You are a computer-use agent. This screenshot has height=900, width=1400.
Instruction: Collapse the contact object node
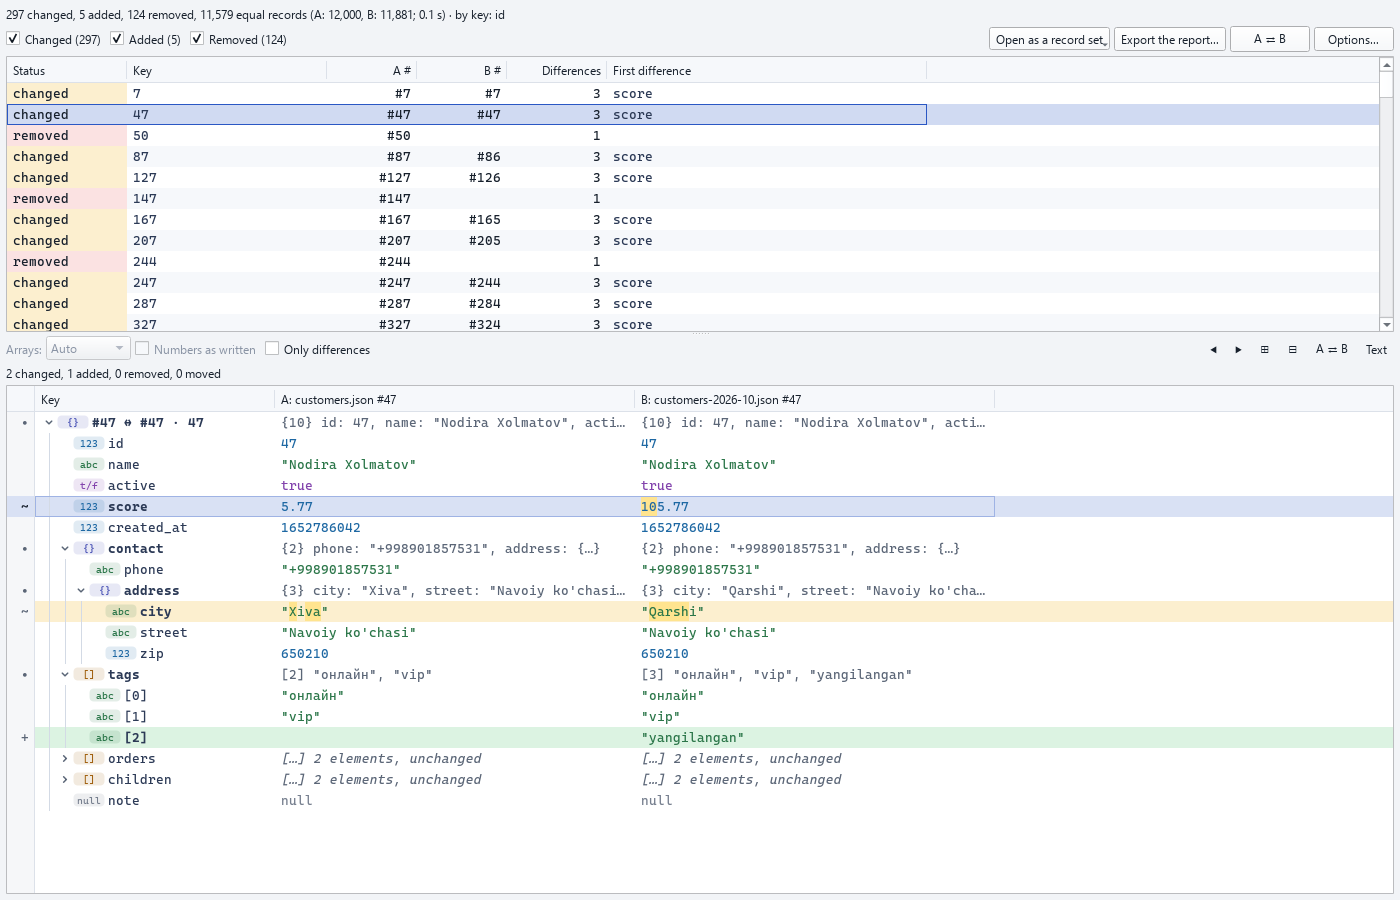coord(65,549)
